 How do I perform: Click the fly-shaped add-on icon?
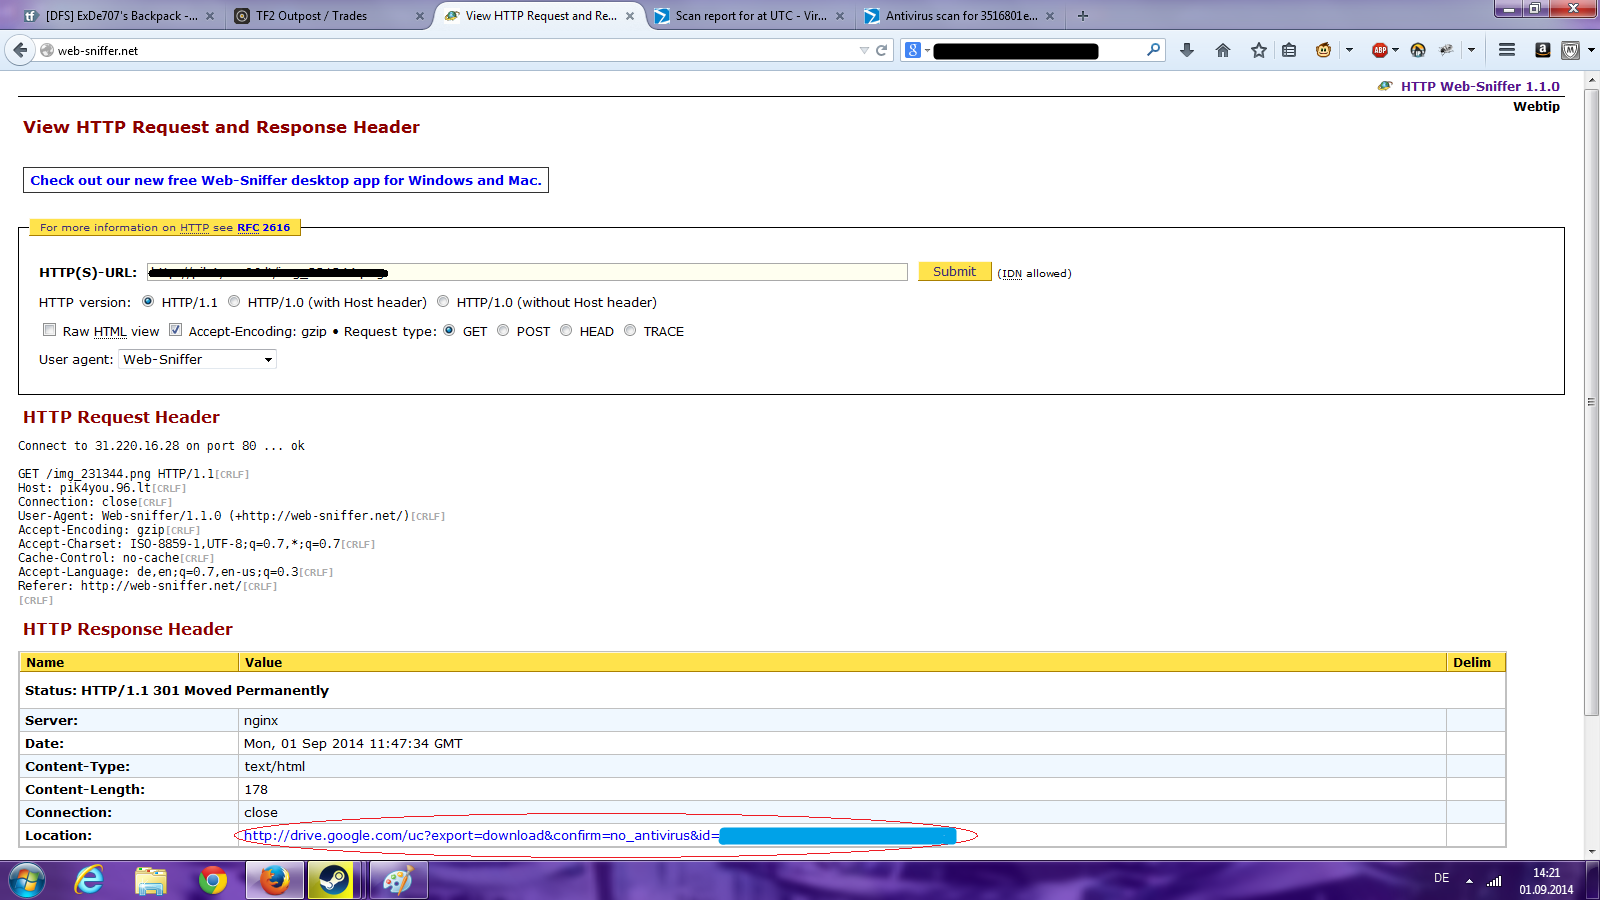1446,50
